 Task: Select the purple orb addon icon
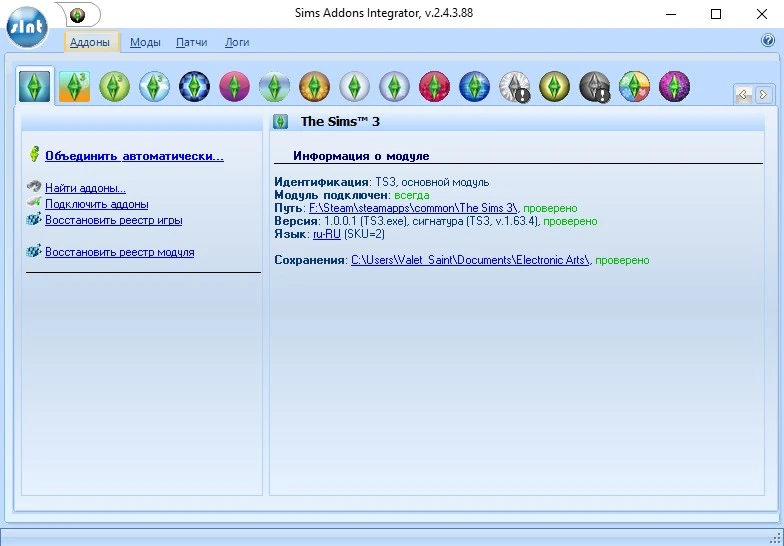674,86
